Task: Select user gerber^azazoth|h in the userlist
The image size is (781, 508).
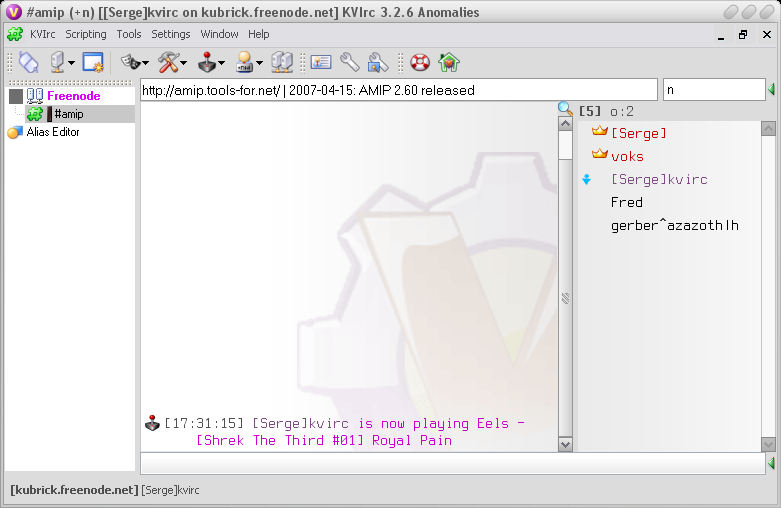Action: click(x=674, y=226)
